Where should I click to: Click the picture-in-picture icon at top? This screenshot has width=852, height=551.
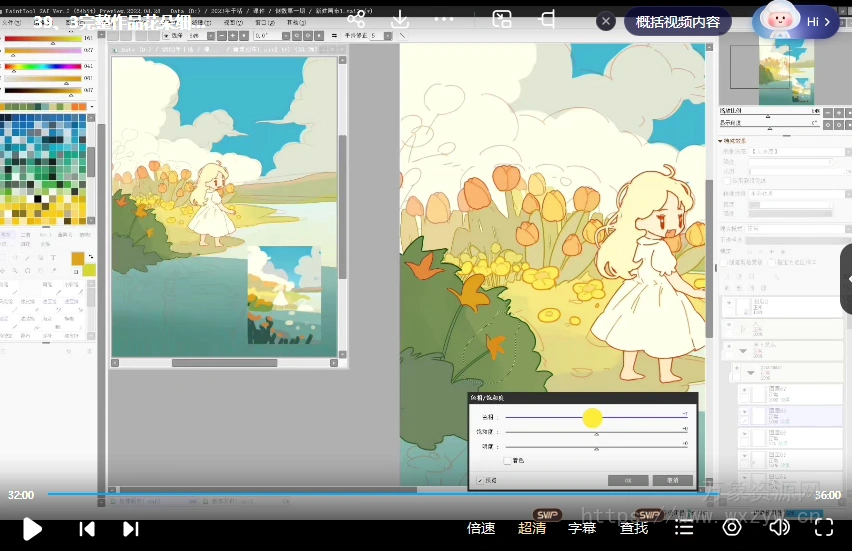click(502, 20)
